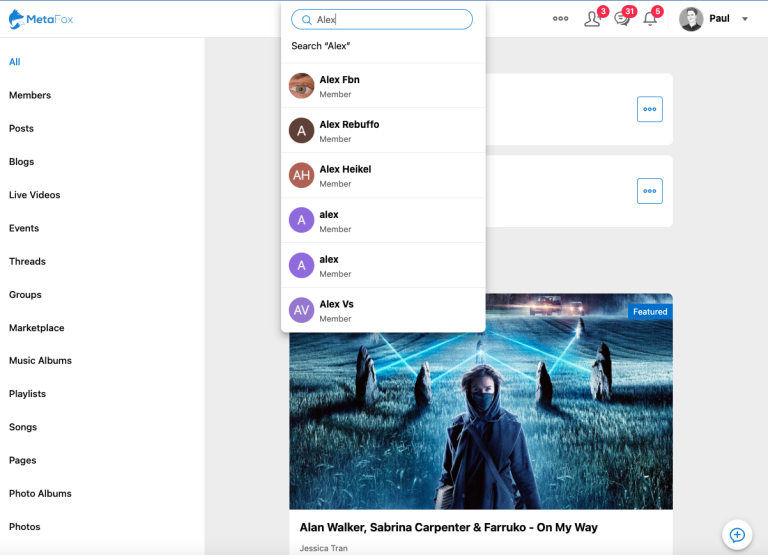Open the first card's options menu button
Viewport: 768px width, 555px height.
coord(649,109)
